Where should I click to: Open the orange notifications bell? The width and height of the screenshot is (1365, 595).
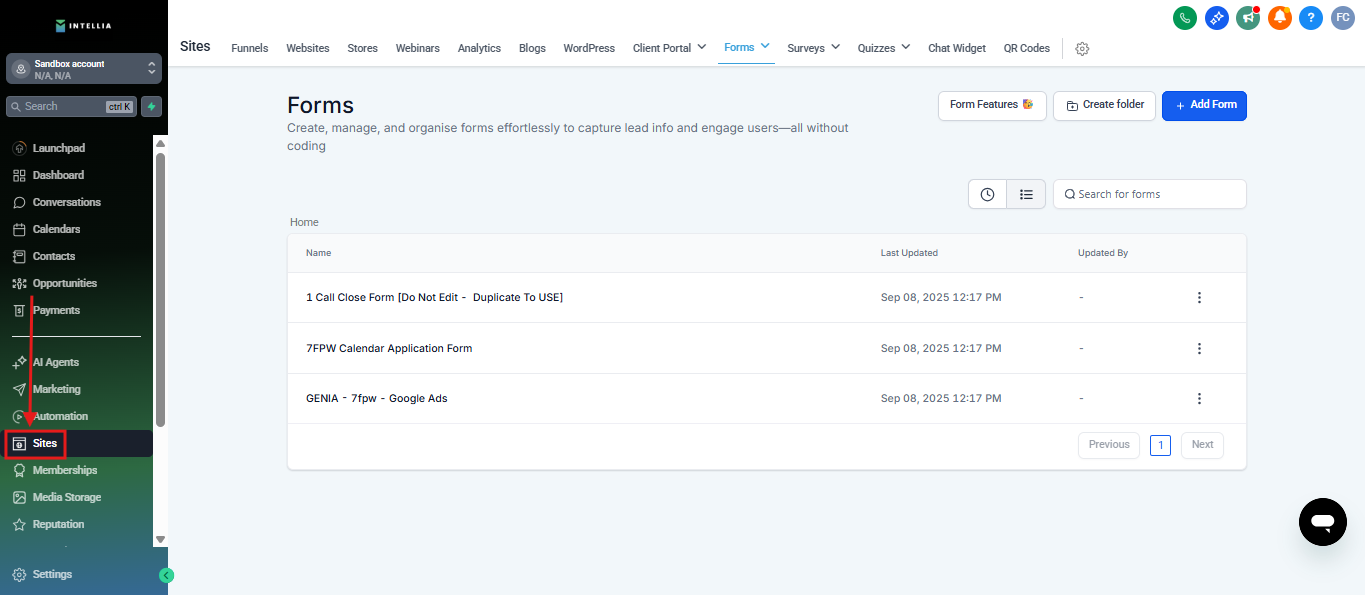[x=1279, y=17]
